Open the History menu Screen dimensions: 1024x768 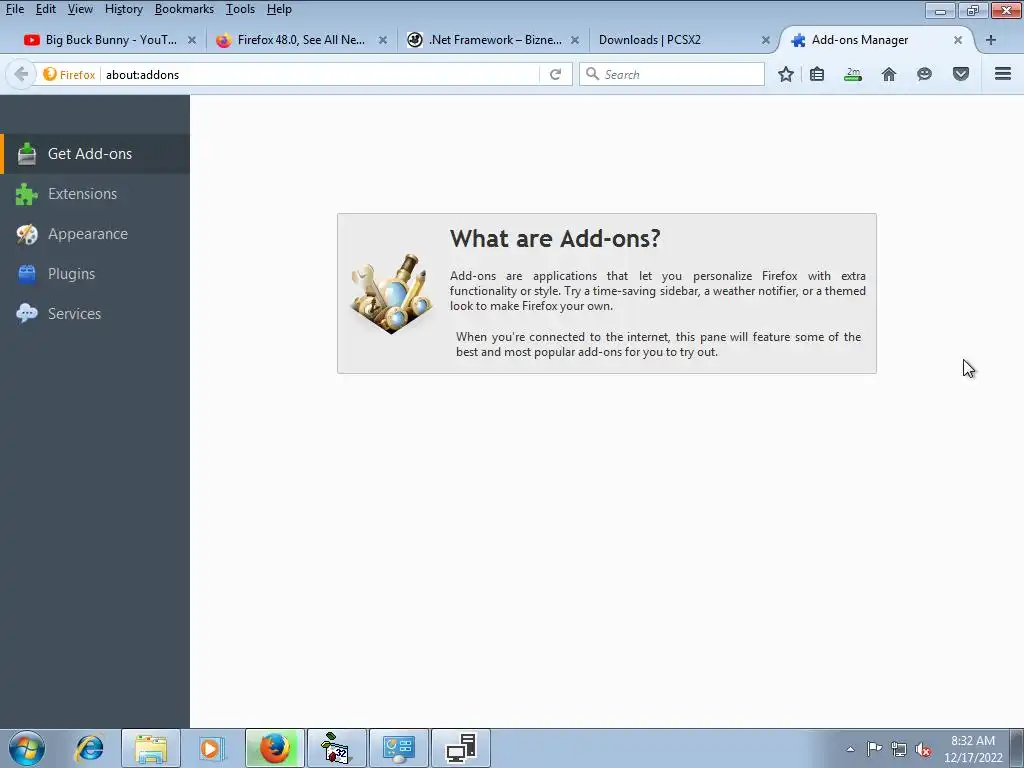tap(123, 9)
